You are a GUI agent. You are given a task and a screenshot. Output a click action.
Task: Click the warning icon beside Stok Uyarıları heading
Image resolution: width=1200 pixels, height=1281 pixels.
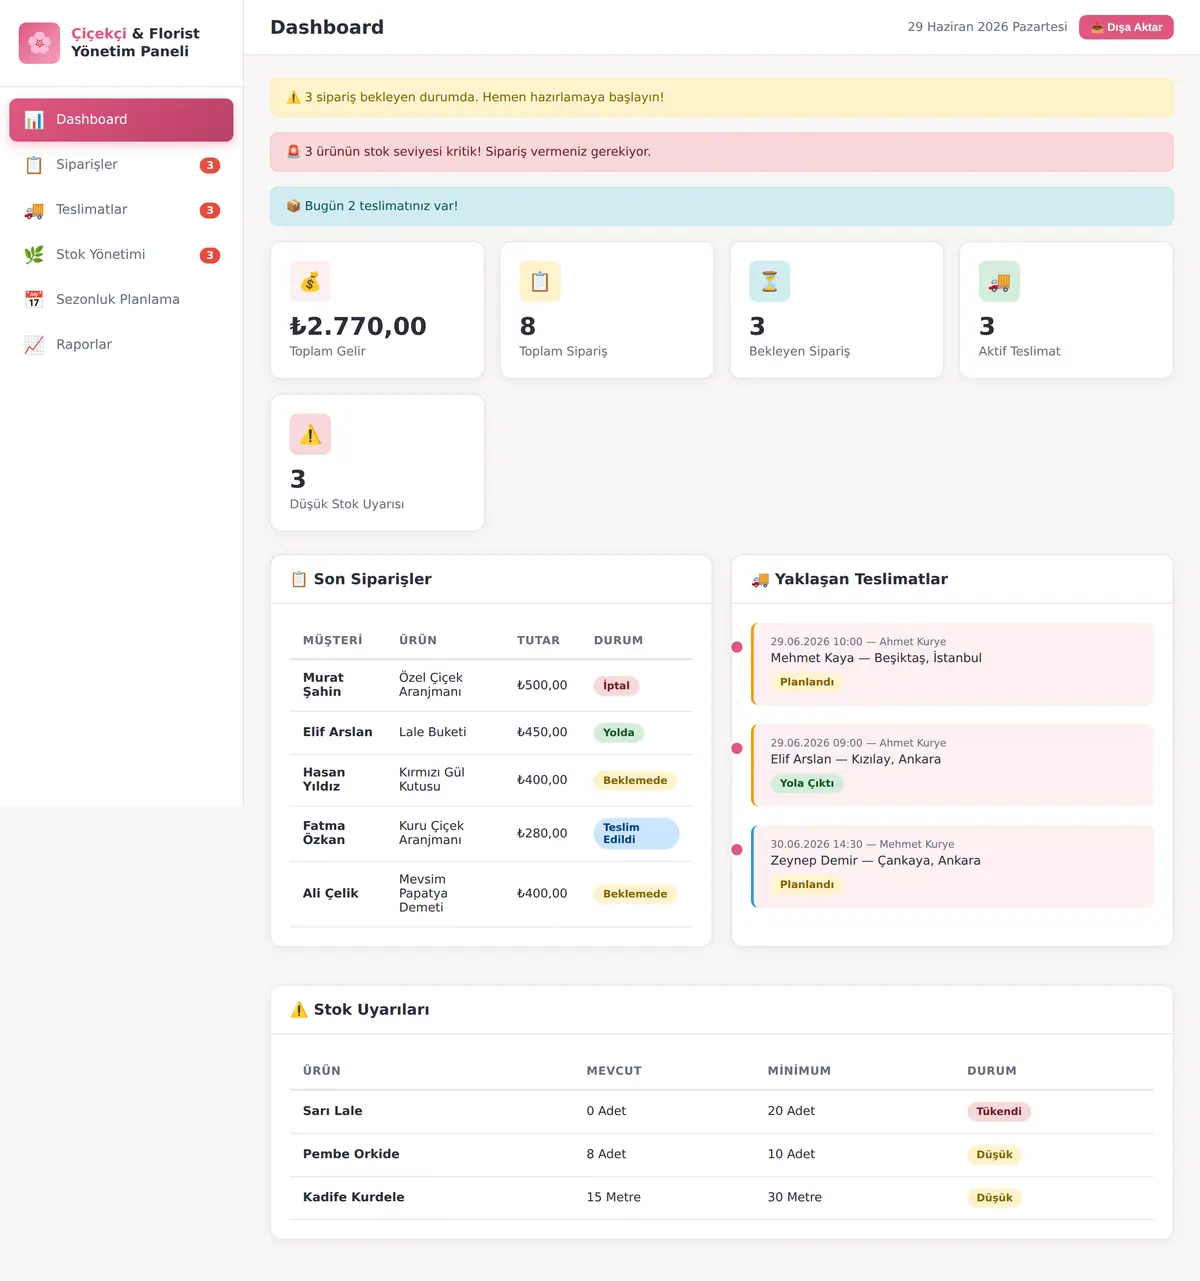(299, 1010)
